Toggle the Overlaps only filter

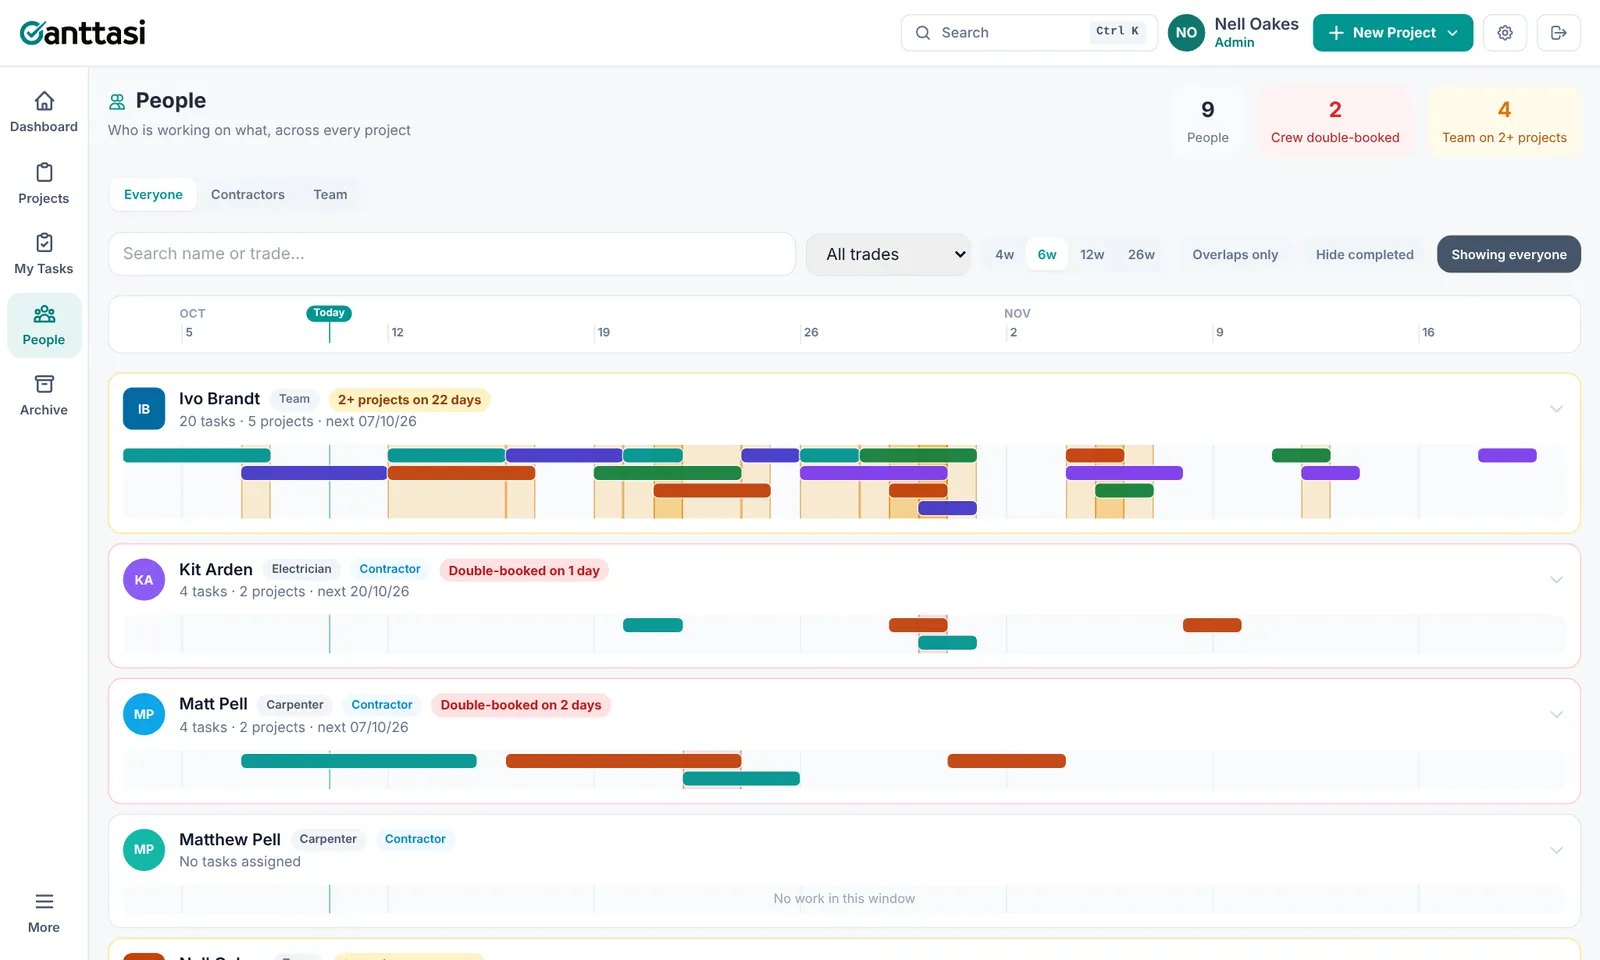tap(1235, 255)
